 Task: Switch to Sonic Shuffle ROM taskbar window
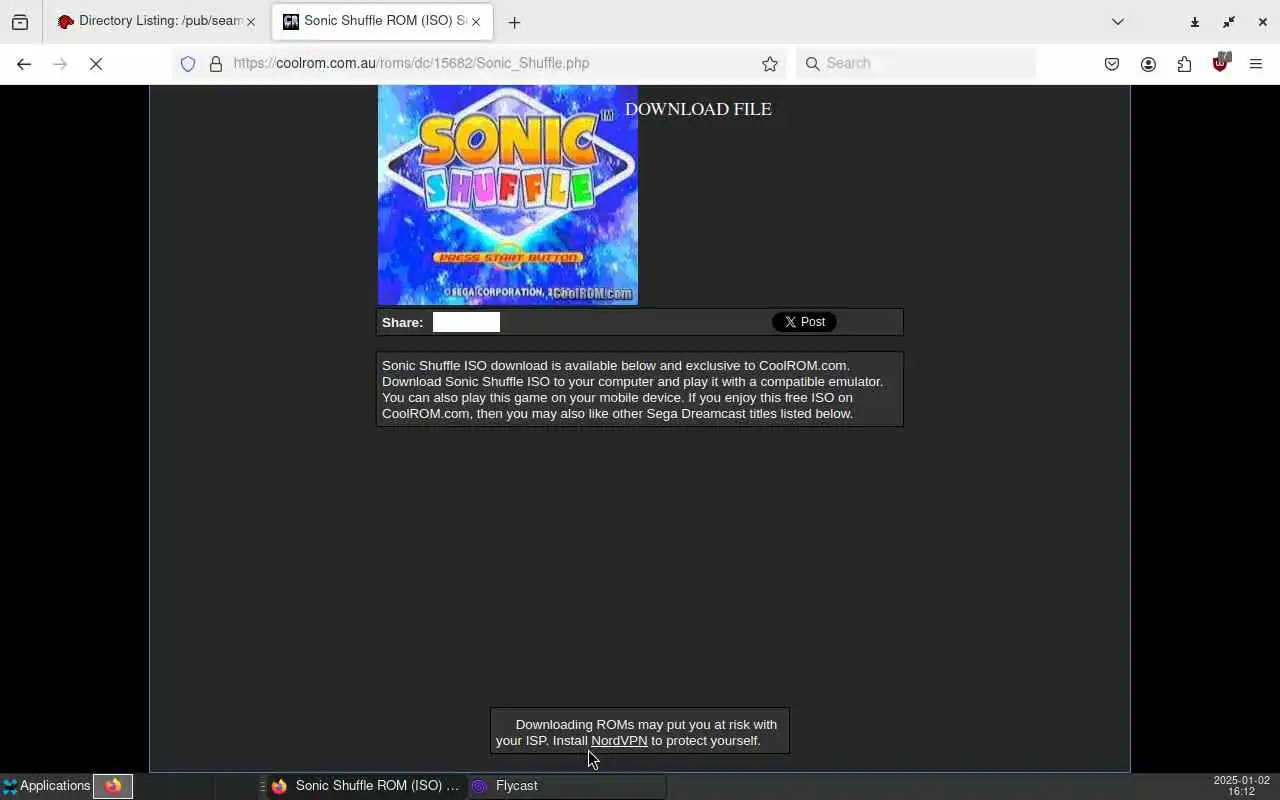(365, 786)
